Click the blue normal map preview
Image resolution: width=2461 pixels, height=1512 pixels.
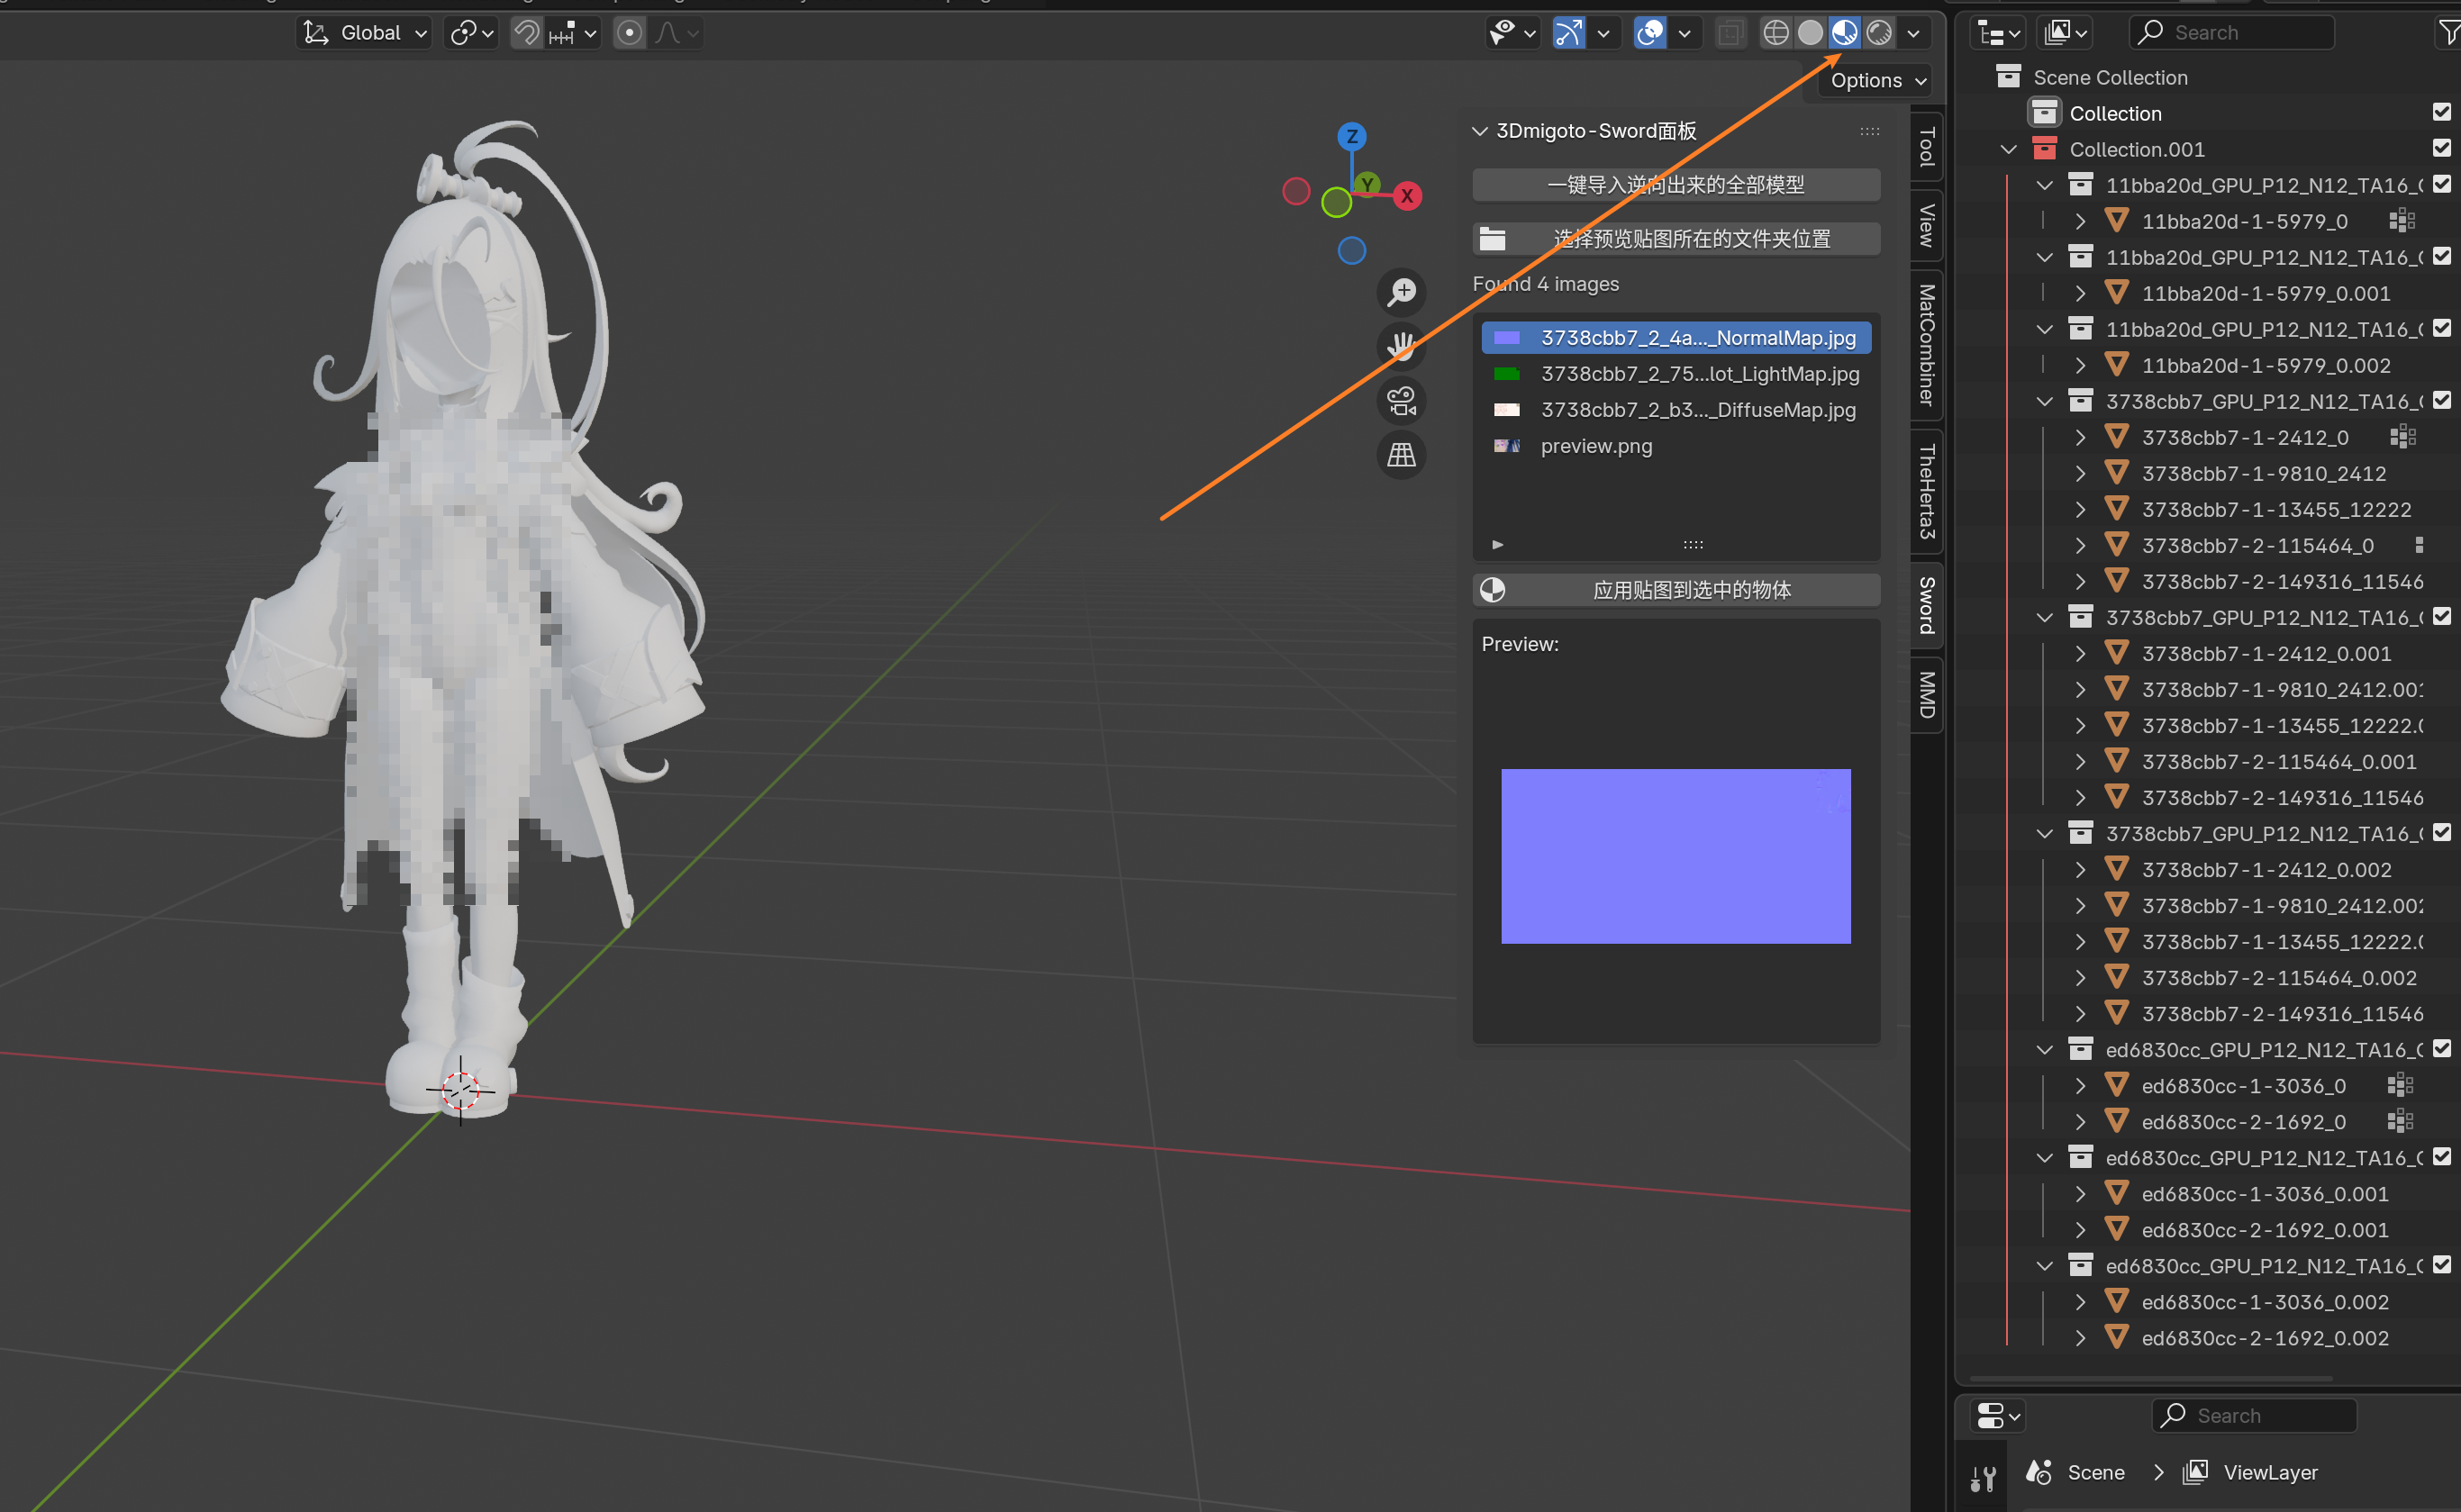click(1675, 856)
